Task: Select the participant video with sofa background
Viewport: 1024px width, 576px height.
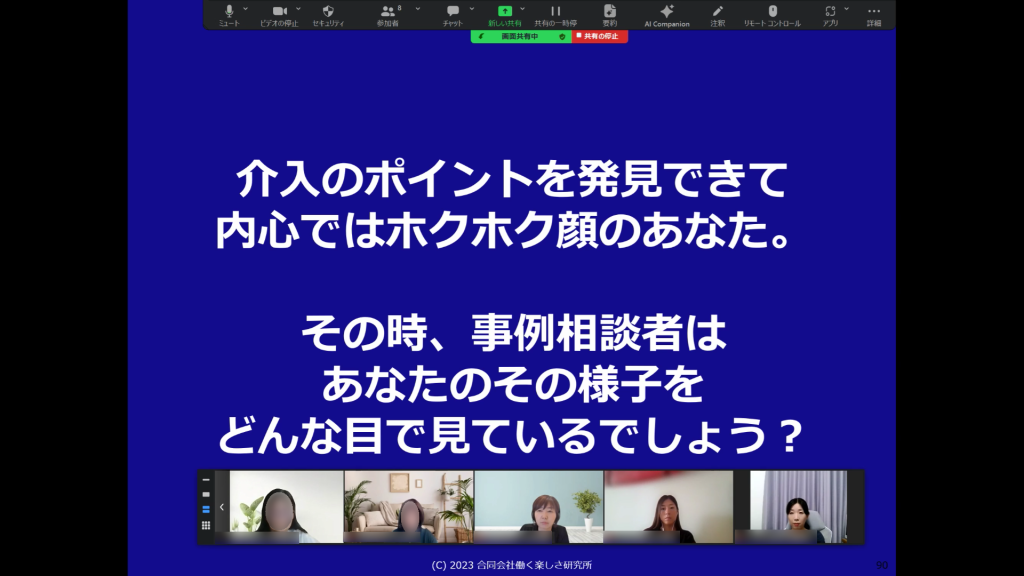Action: point(408,507)
